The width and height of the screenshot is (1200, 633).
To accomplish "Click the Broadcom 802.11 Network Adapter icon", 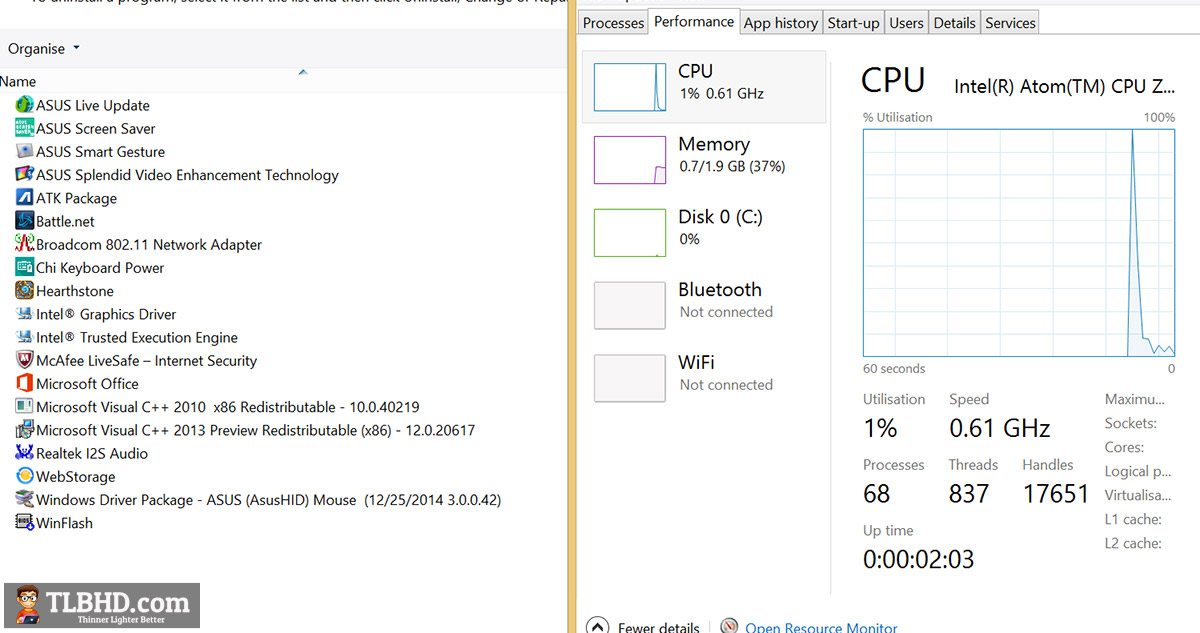I will [25, 244].
